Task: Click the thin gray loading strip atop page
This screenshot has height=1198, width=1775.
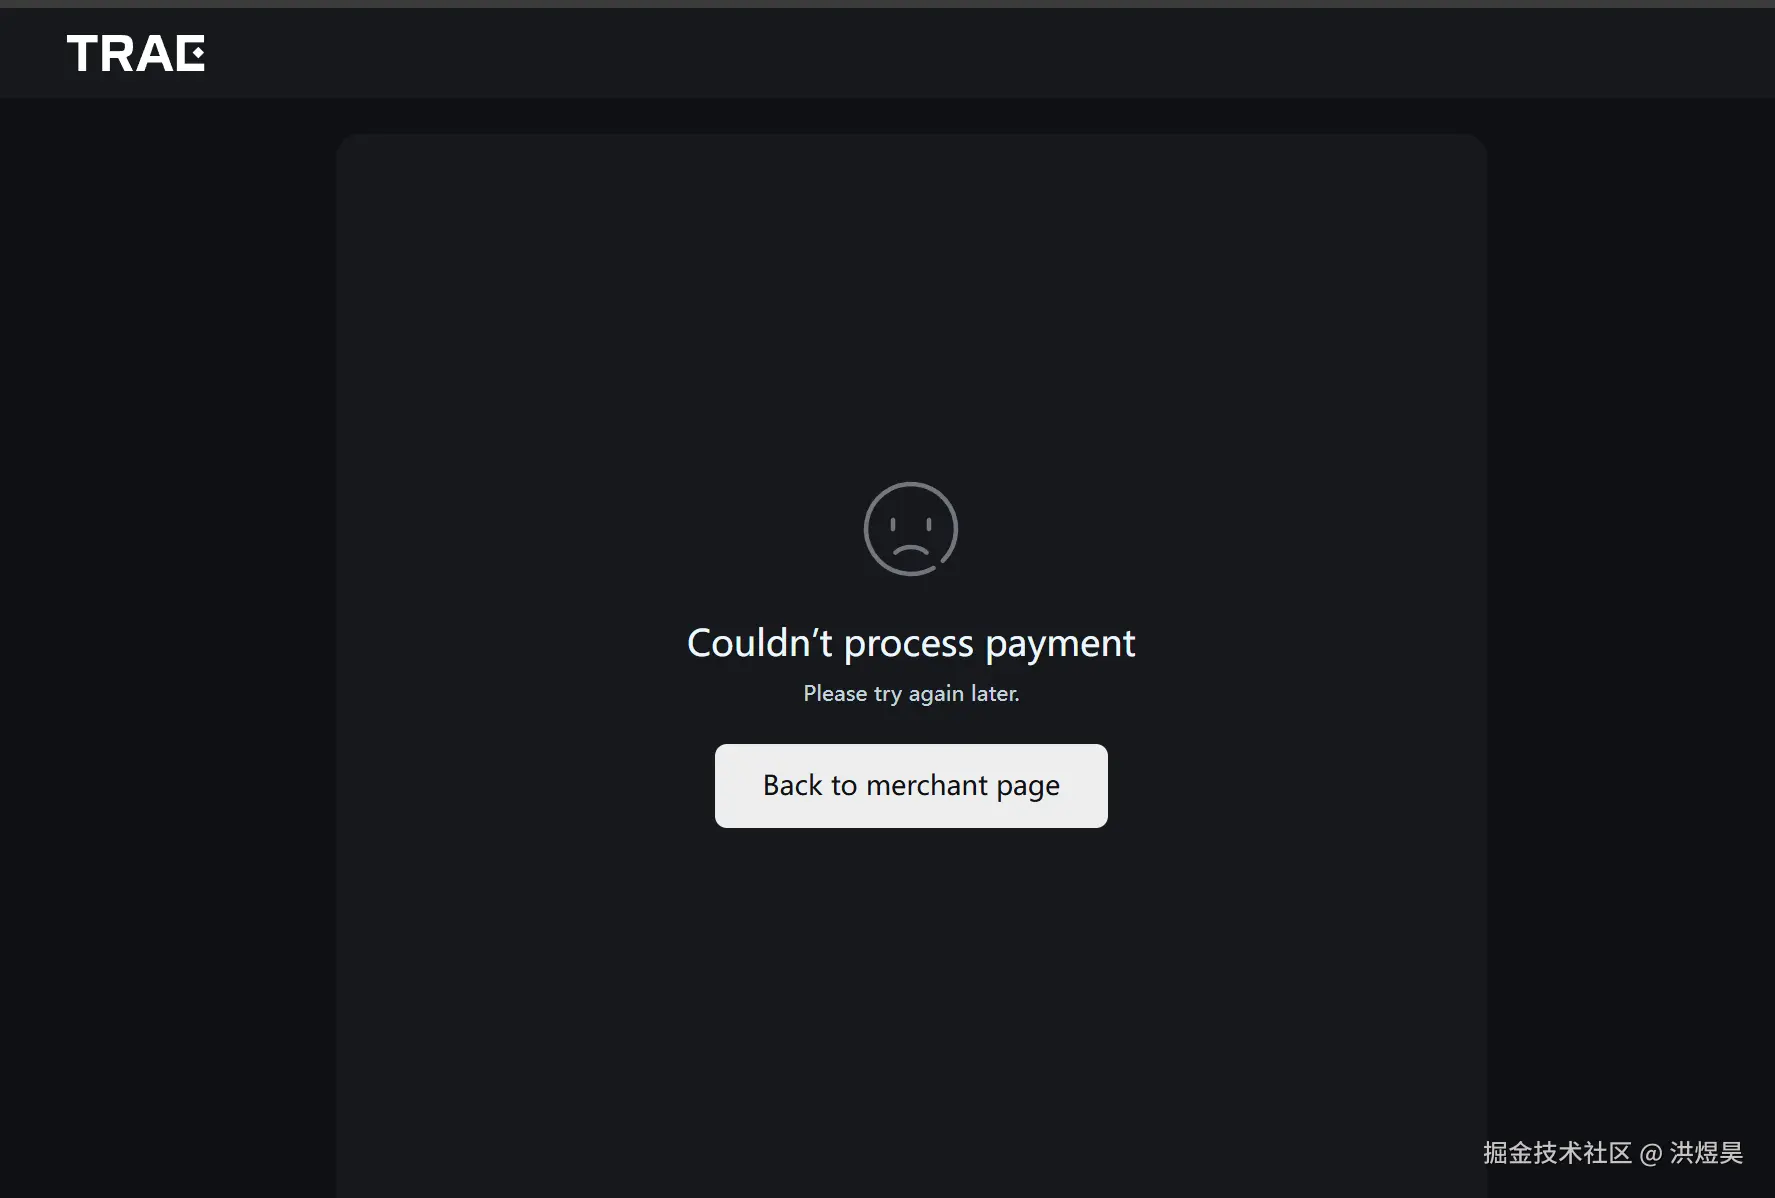Action: (887, 4)
